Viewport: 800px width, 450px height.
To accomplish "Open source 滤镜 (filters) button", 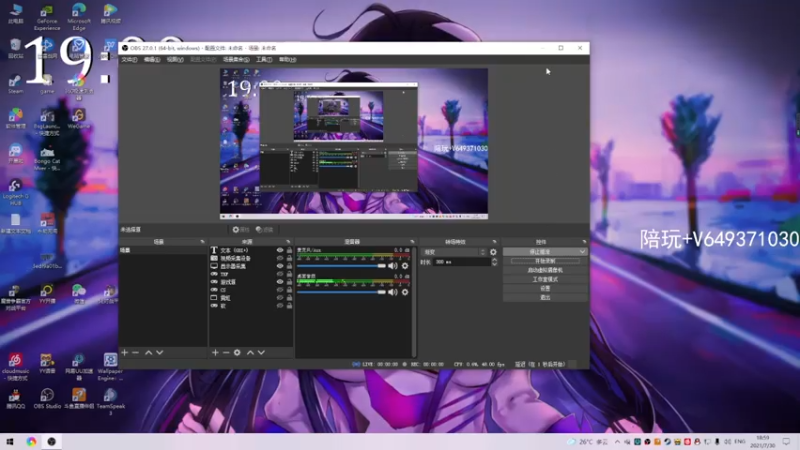I will point(264,230).
